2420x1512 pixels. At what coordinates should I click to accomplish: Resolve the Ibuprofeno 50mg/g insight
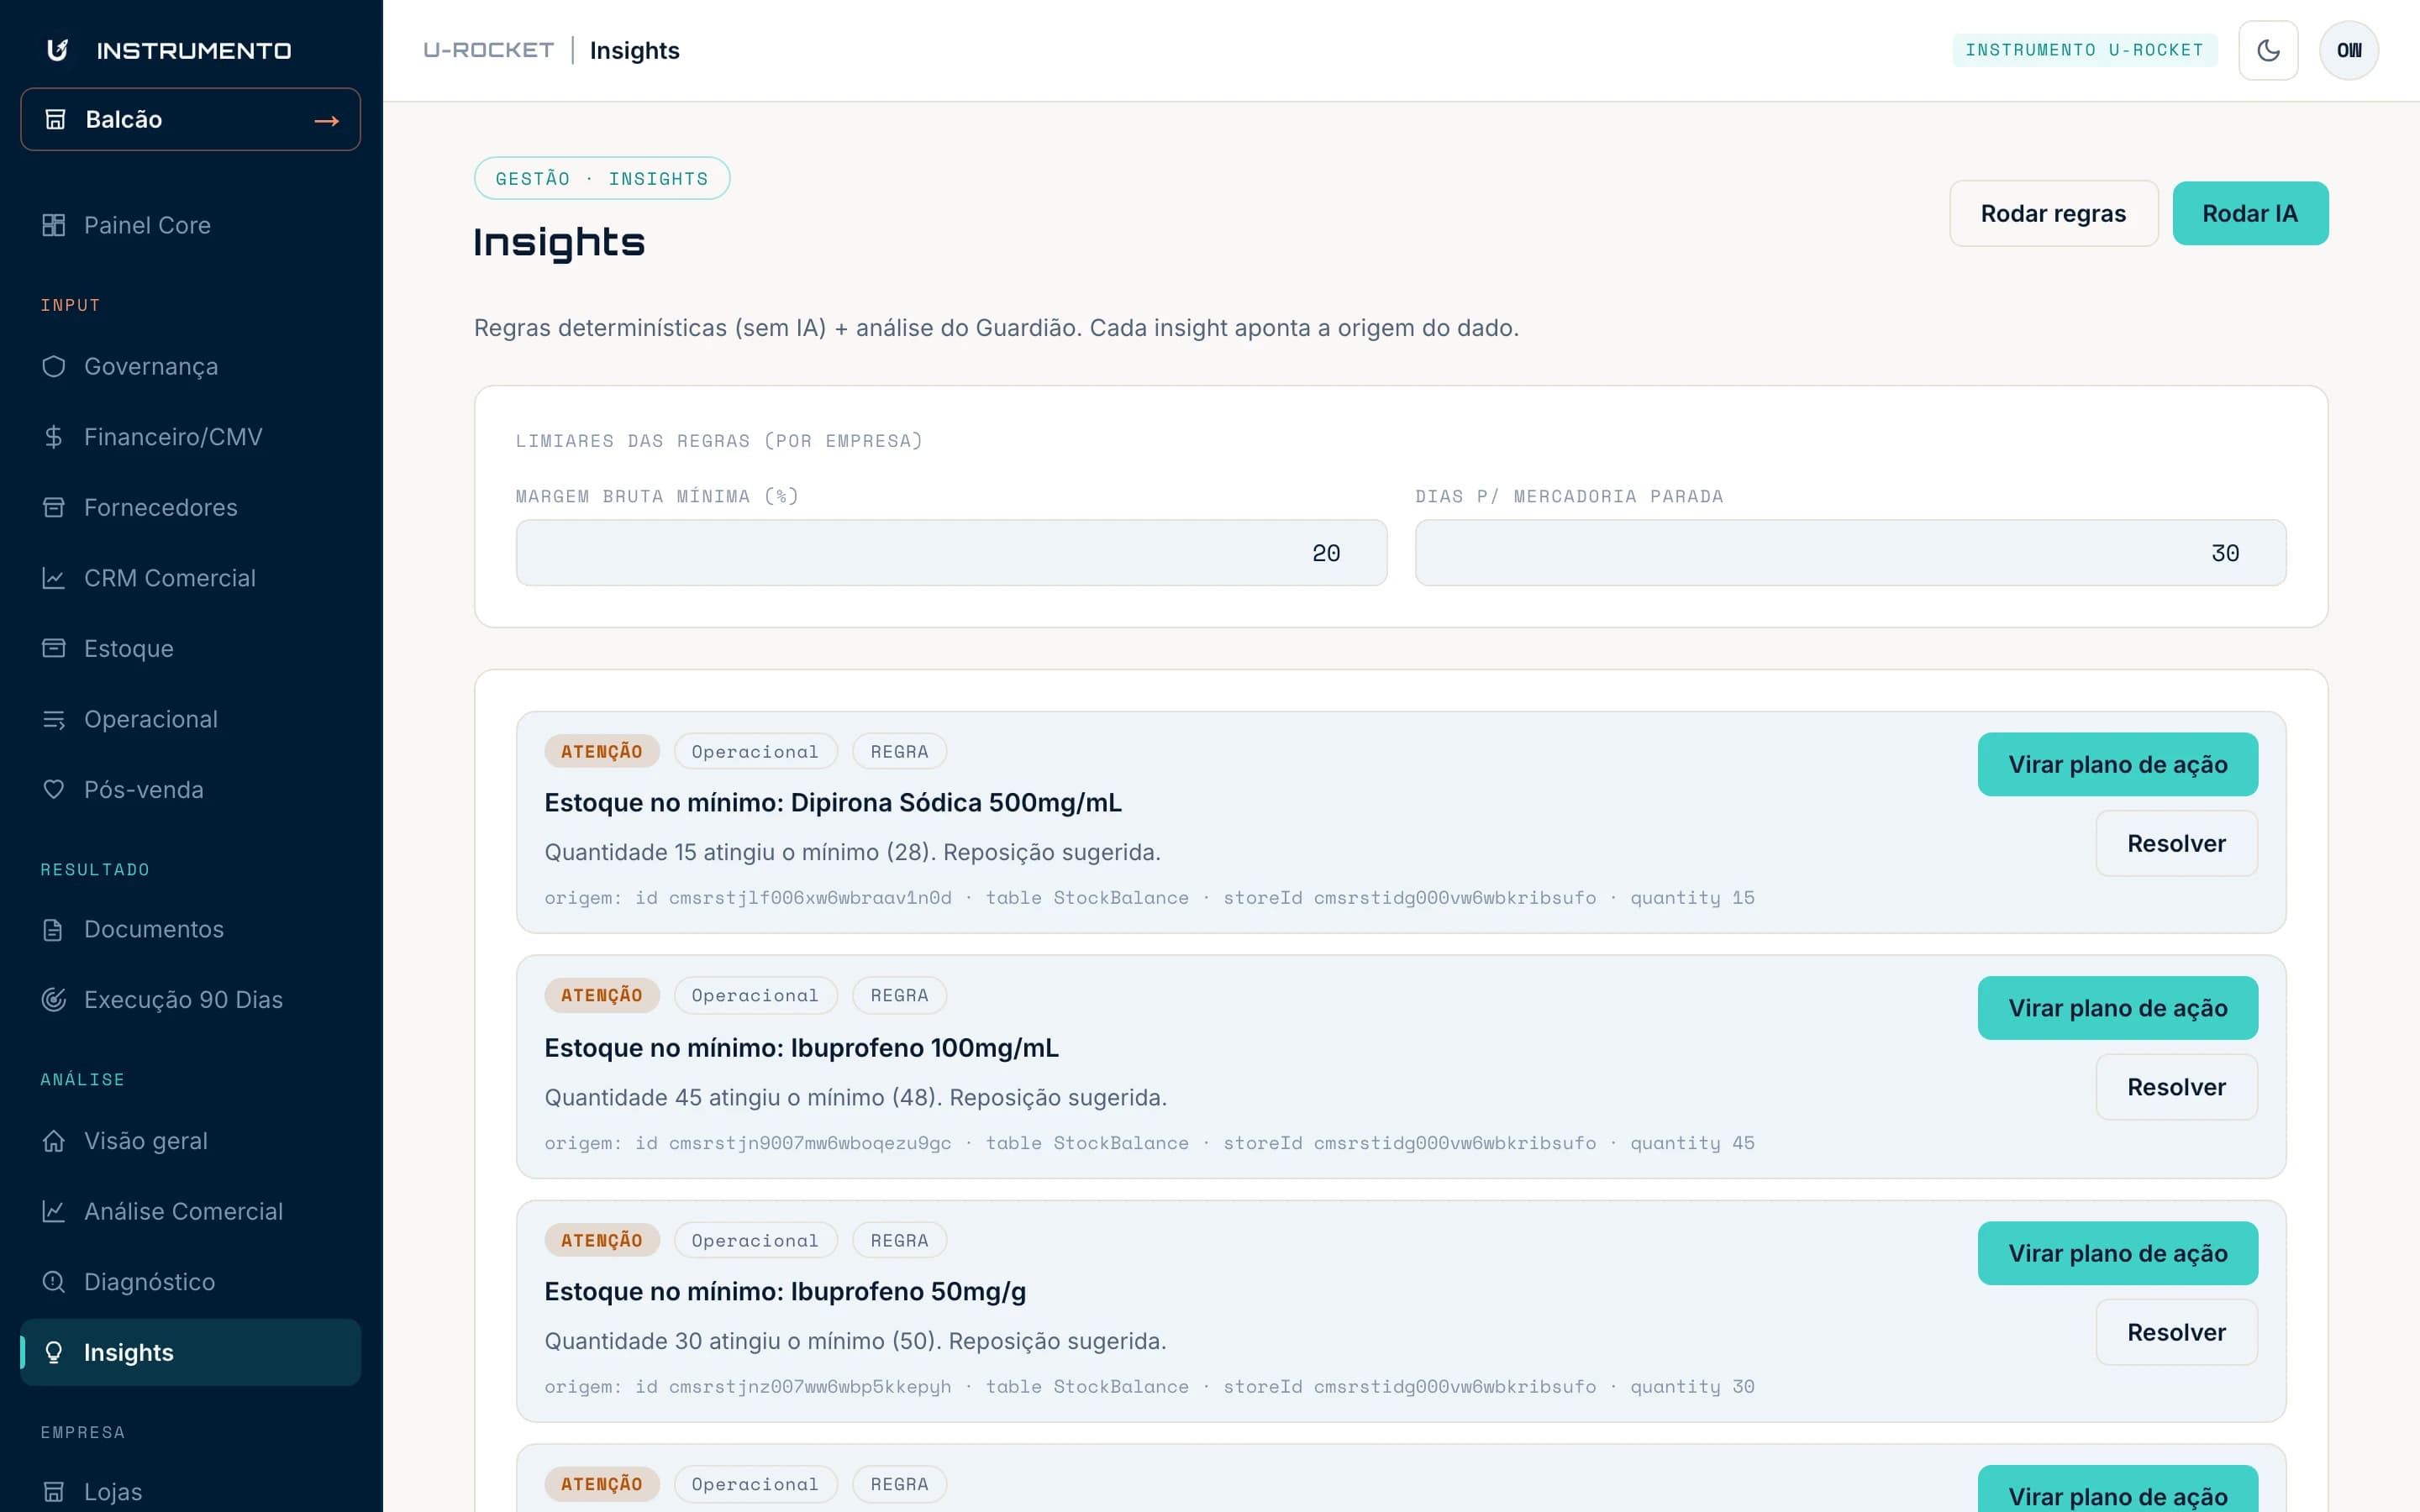point(2176,1332)
